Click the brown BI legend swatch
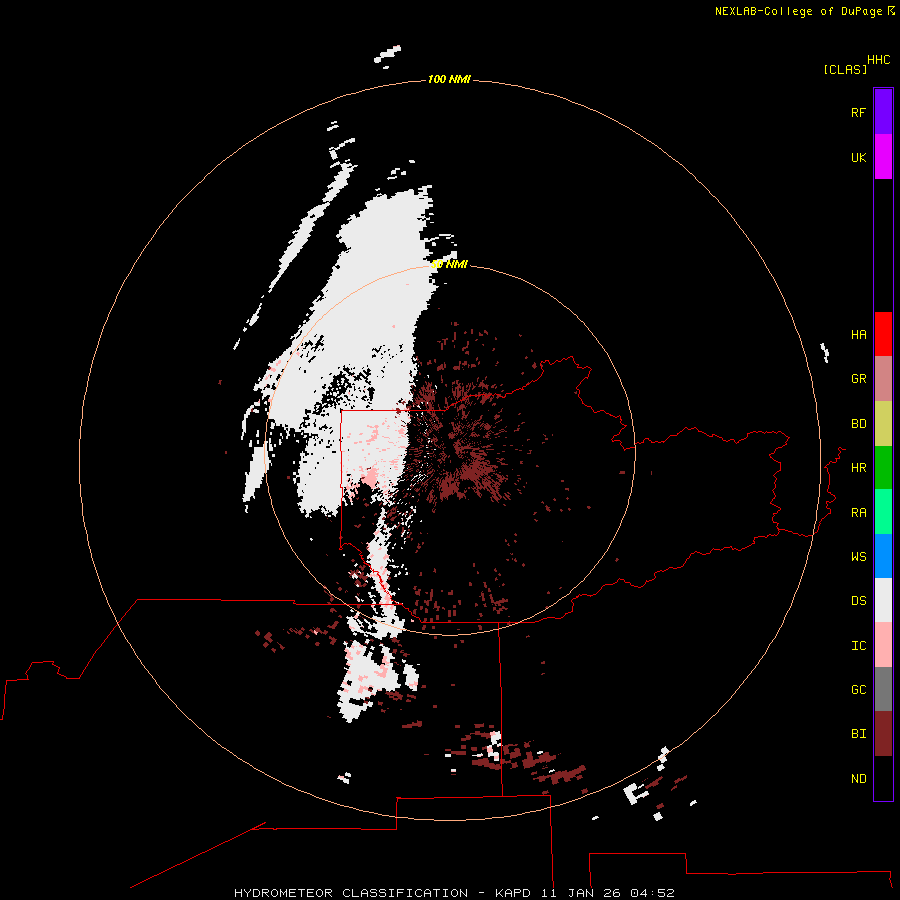 click(x=883, y=734)
